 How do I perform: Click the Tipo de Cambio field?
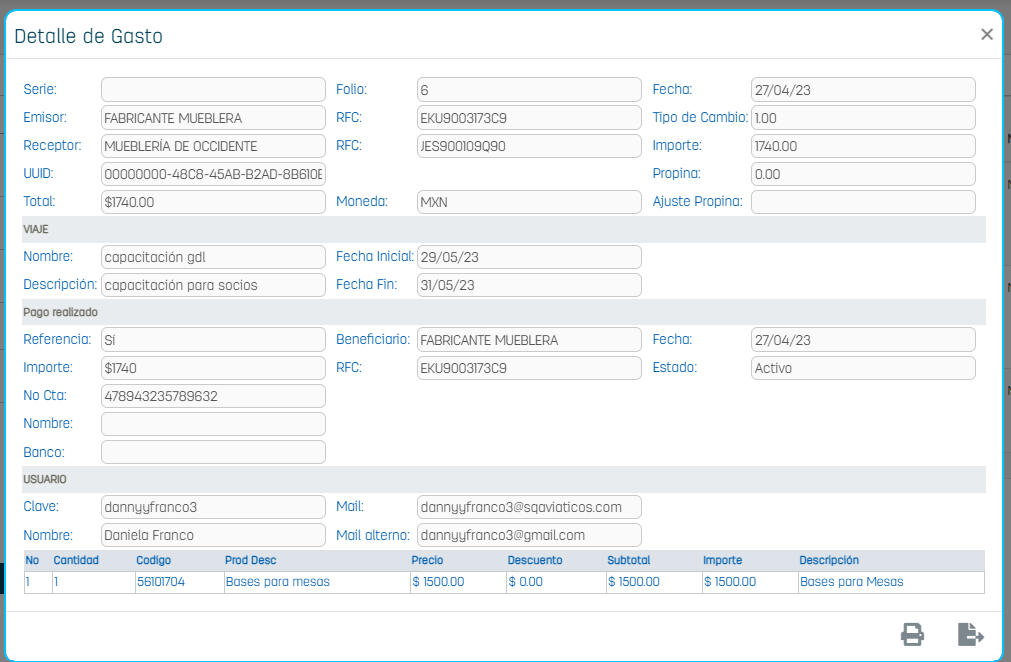(862, 118)
